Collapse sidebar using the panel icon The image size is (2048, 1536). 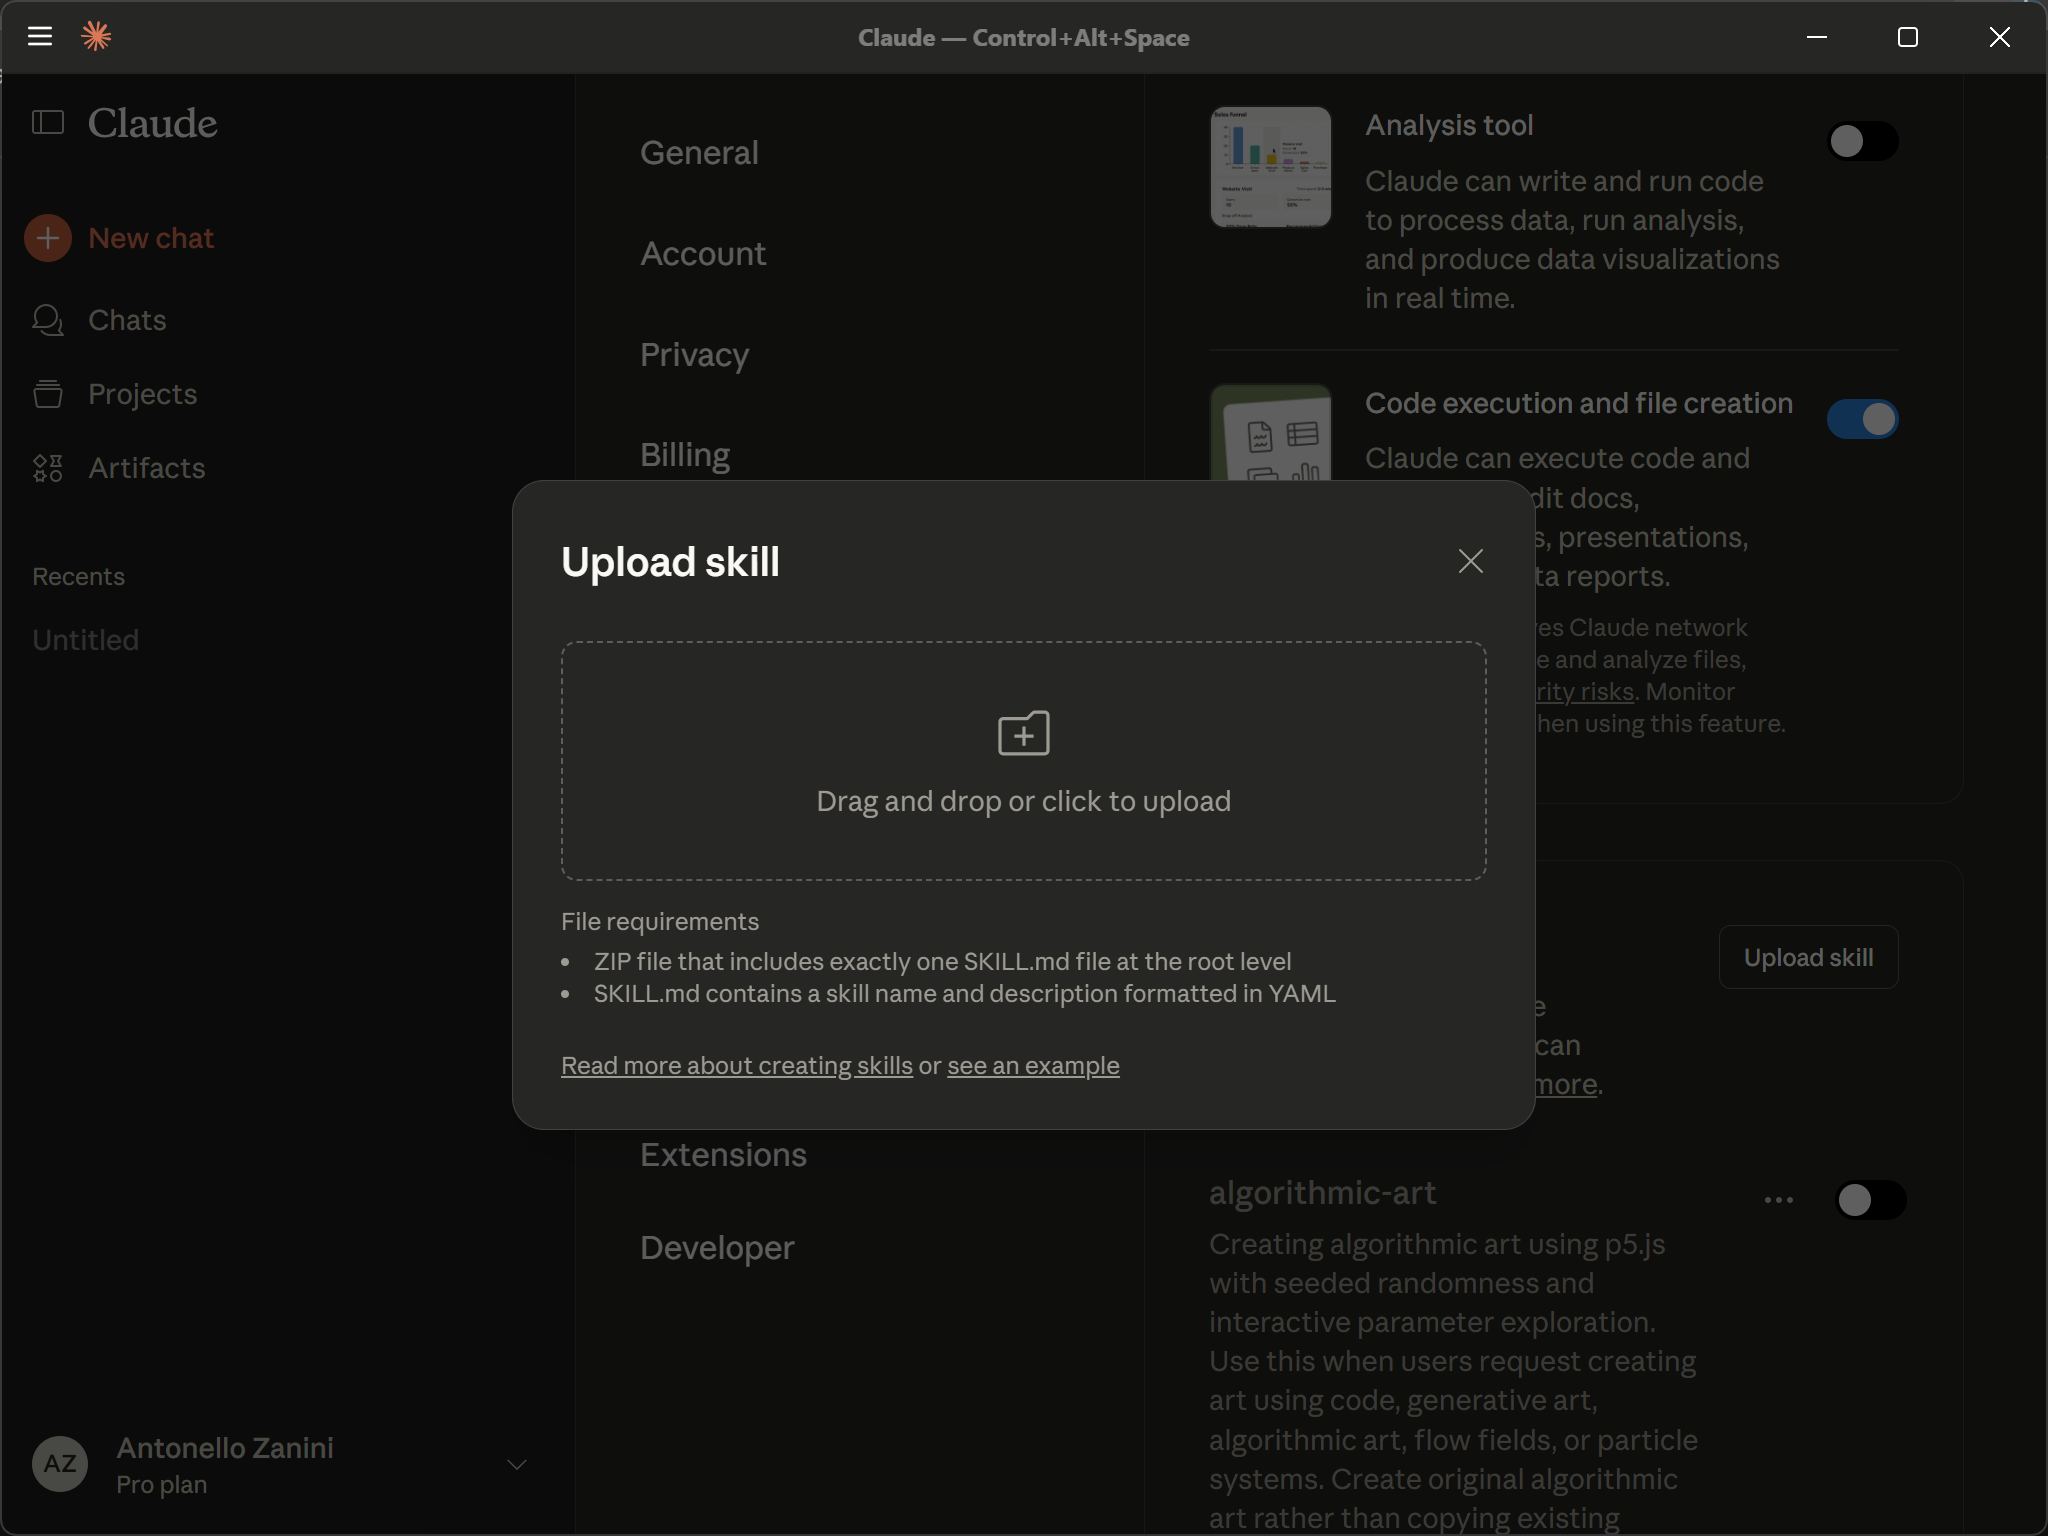tap(48, 123)
